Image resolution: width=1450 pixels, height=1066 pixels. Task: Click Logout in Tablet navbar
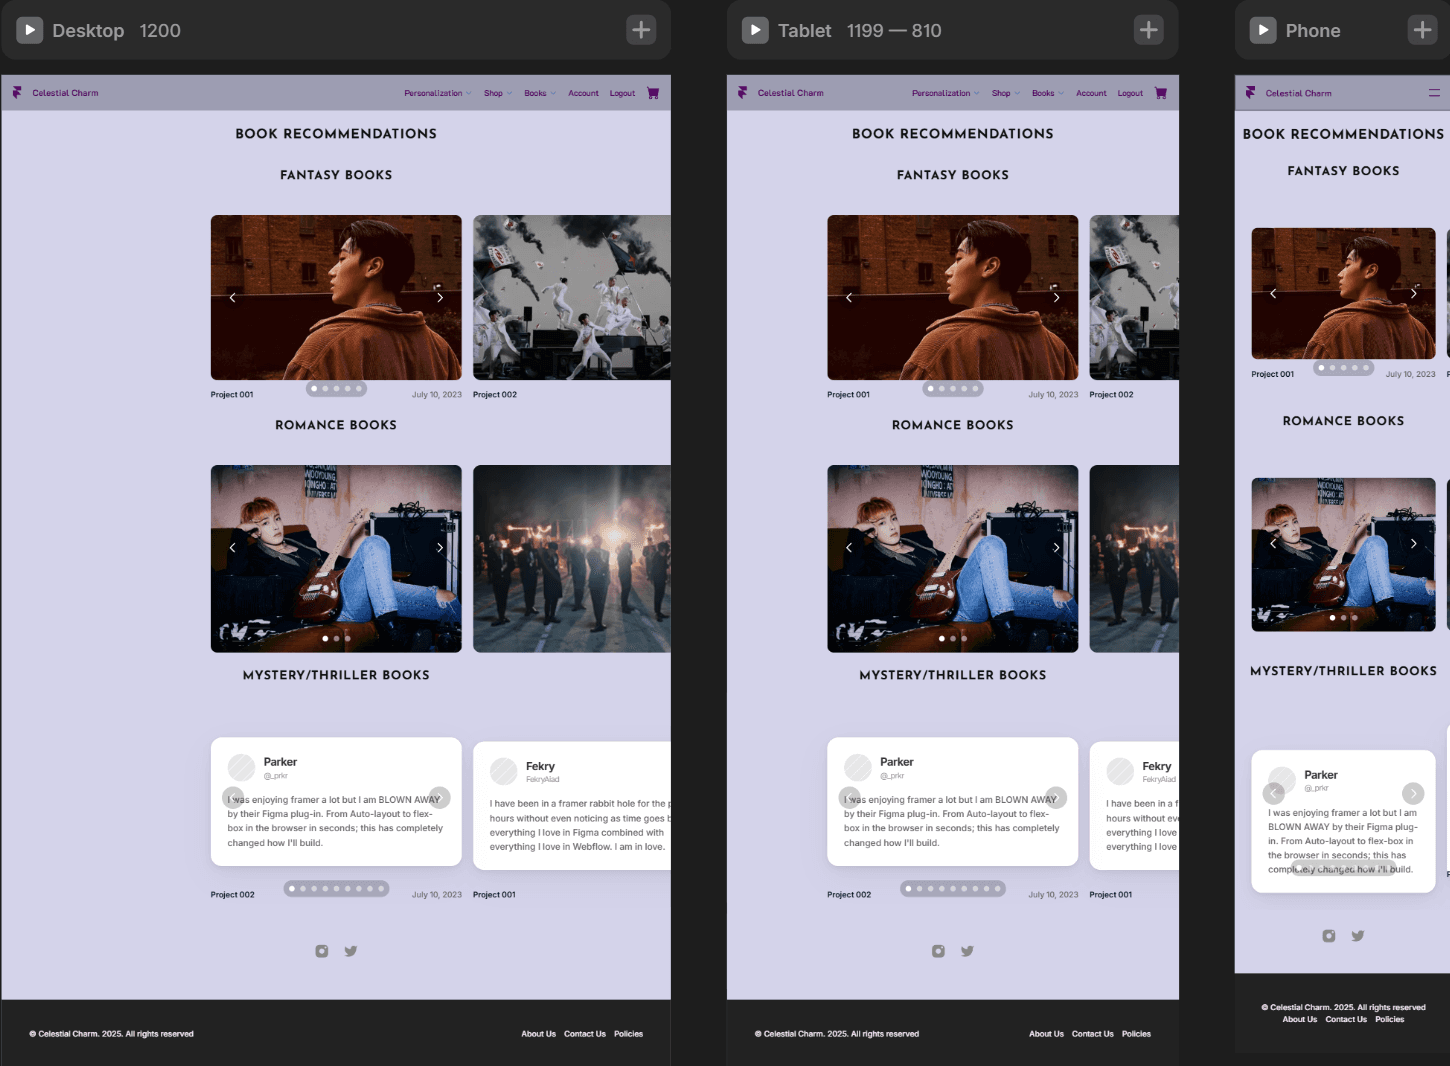pyautogui.click(x=1130, y=93)
